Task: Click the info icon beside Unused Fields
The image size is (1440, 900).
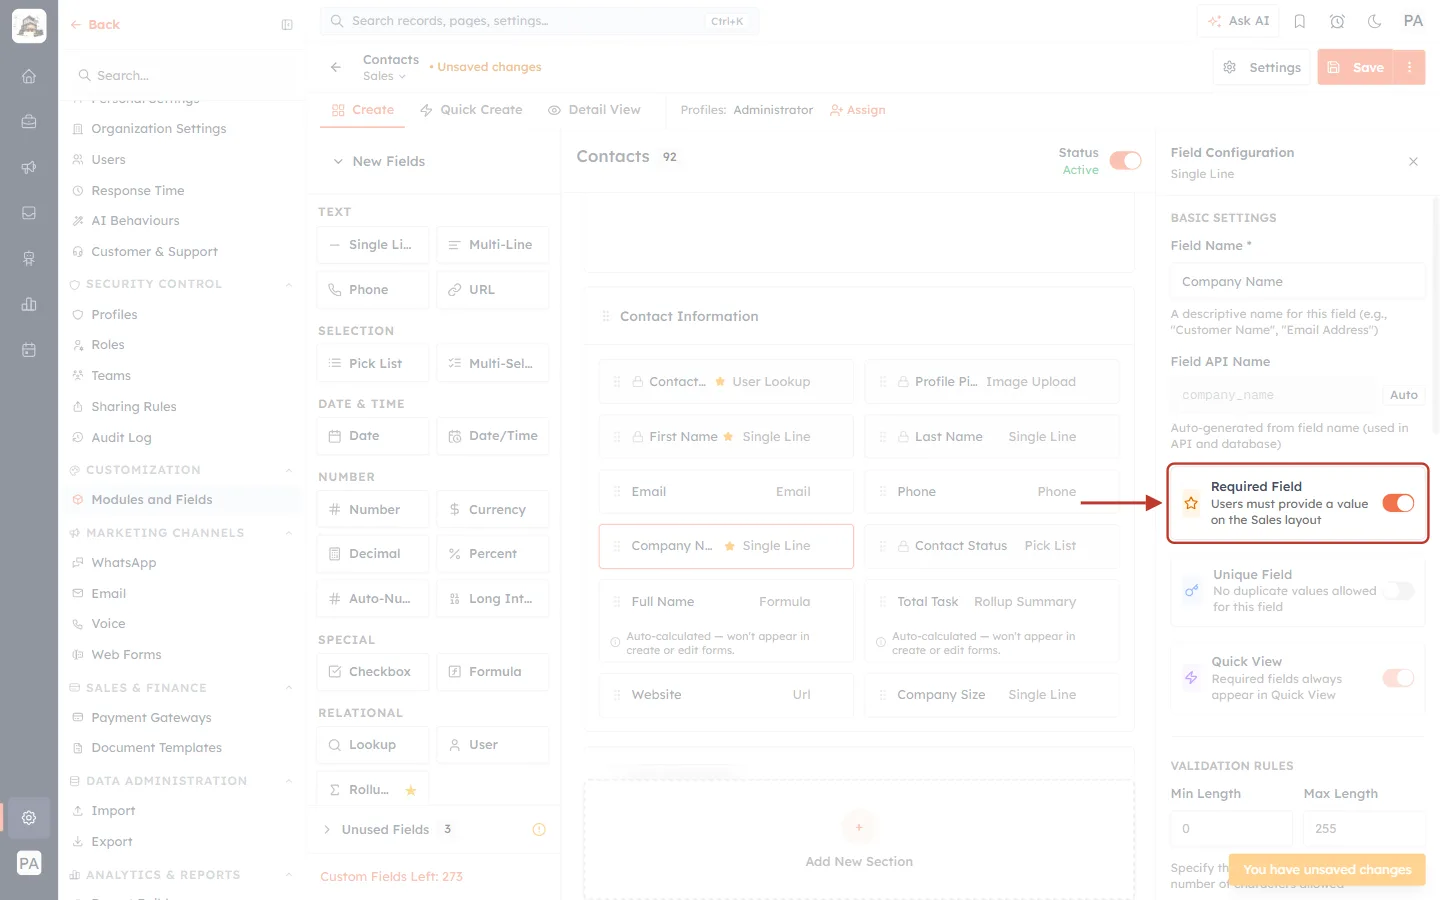Action: (539, 829)
